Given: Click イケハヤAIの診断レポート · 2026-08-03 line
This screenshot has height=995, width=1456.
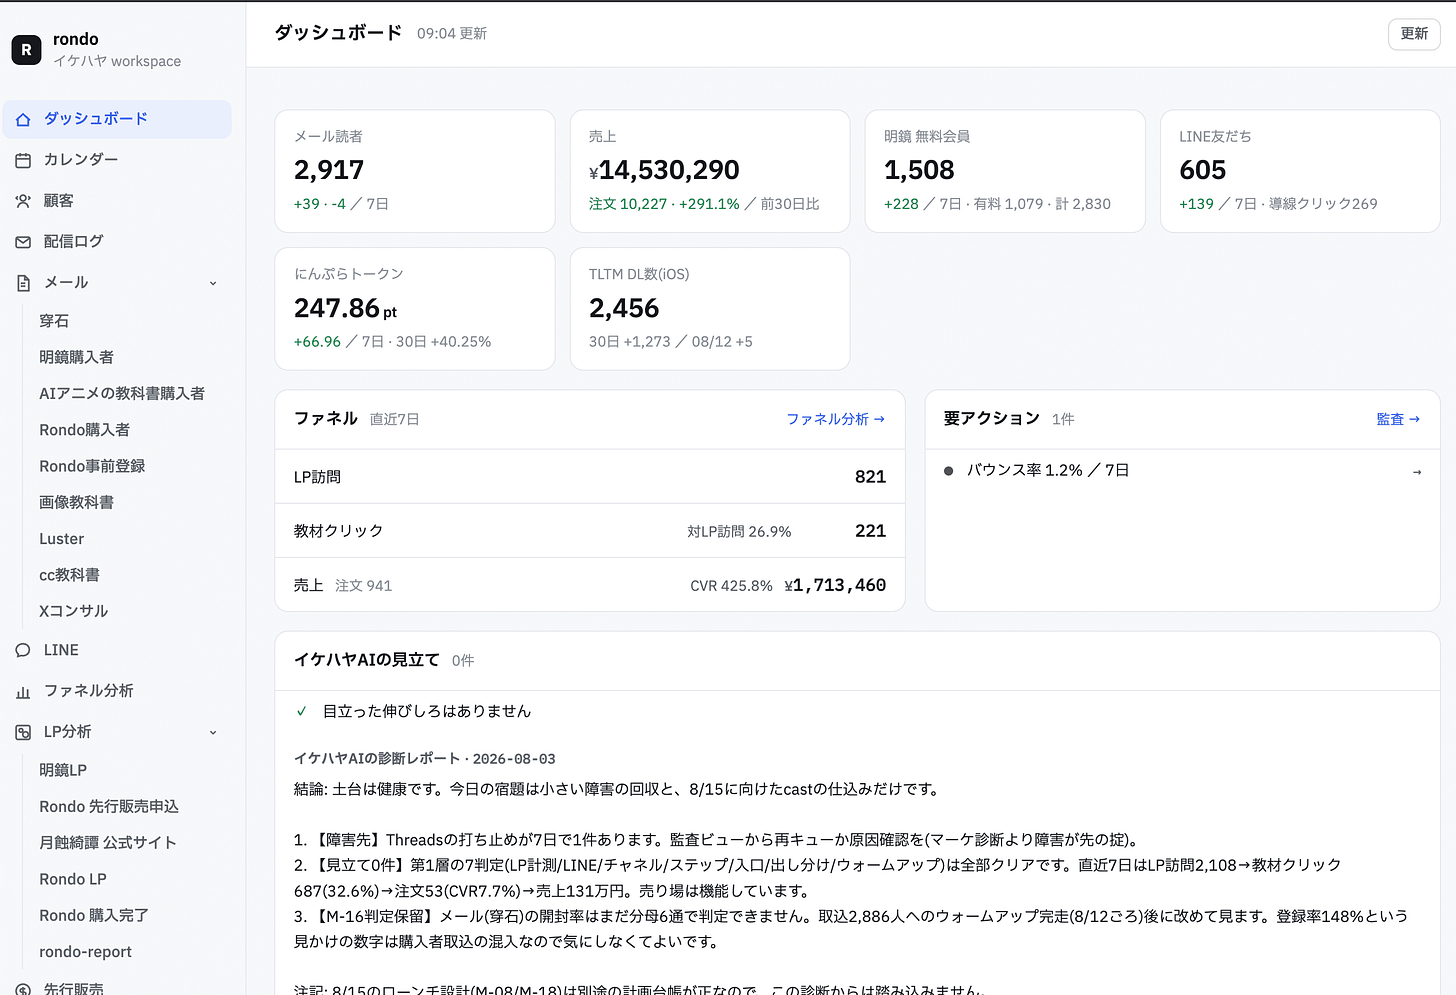Looking at the screenshot, I should (425, 758).
